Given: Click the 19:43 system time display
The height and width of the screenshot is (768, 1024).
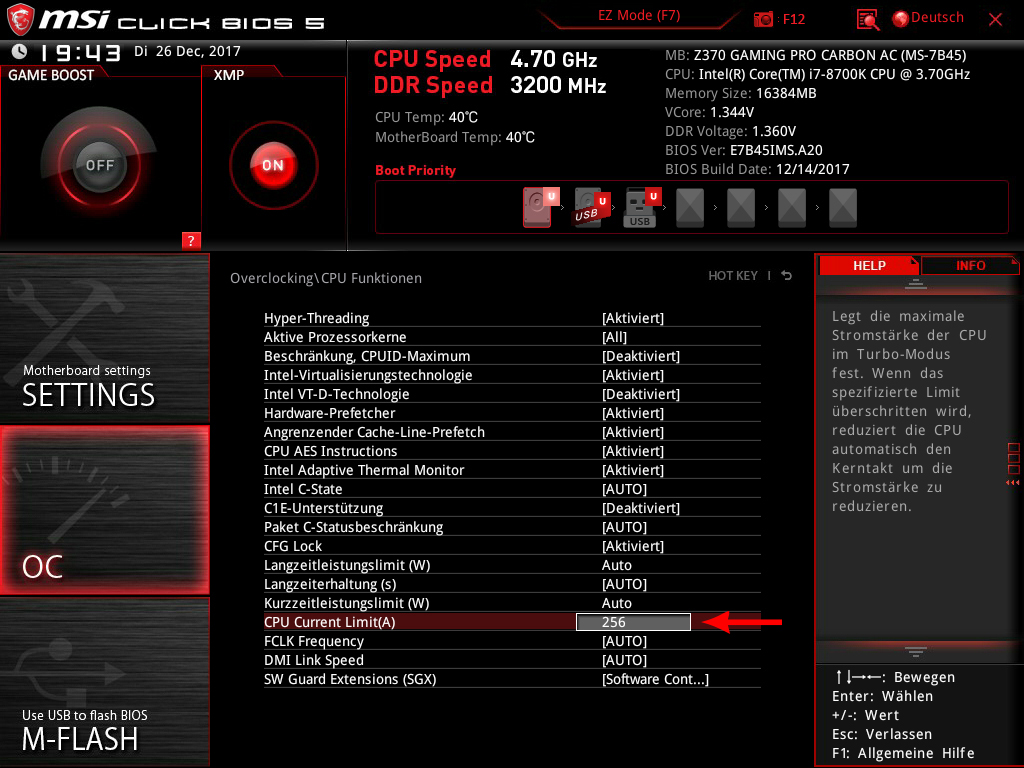Looking at the screenshot, I should (80, 52).
